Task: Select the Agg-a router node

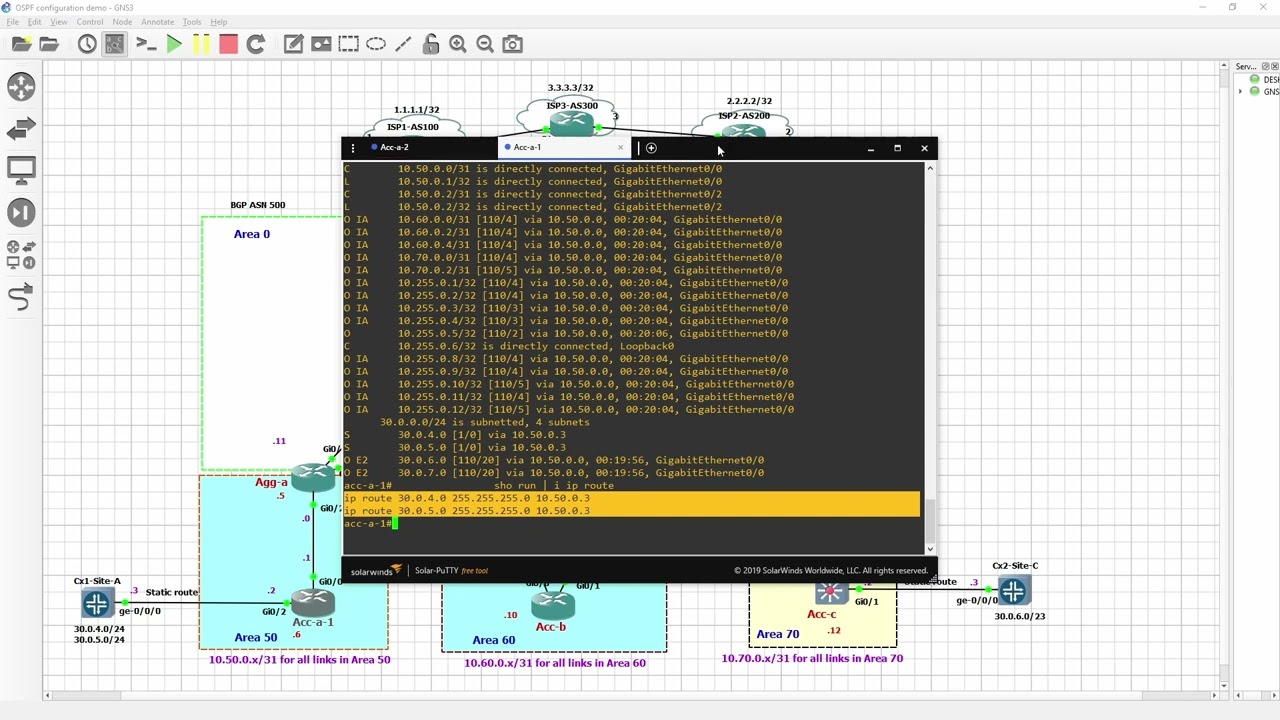Action: click(313, 477)
